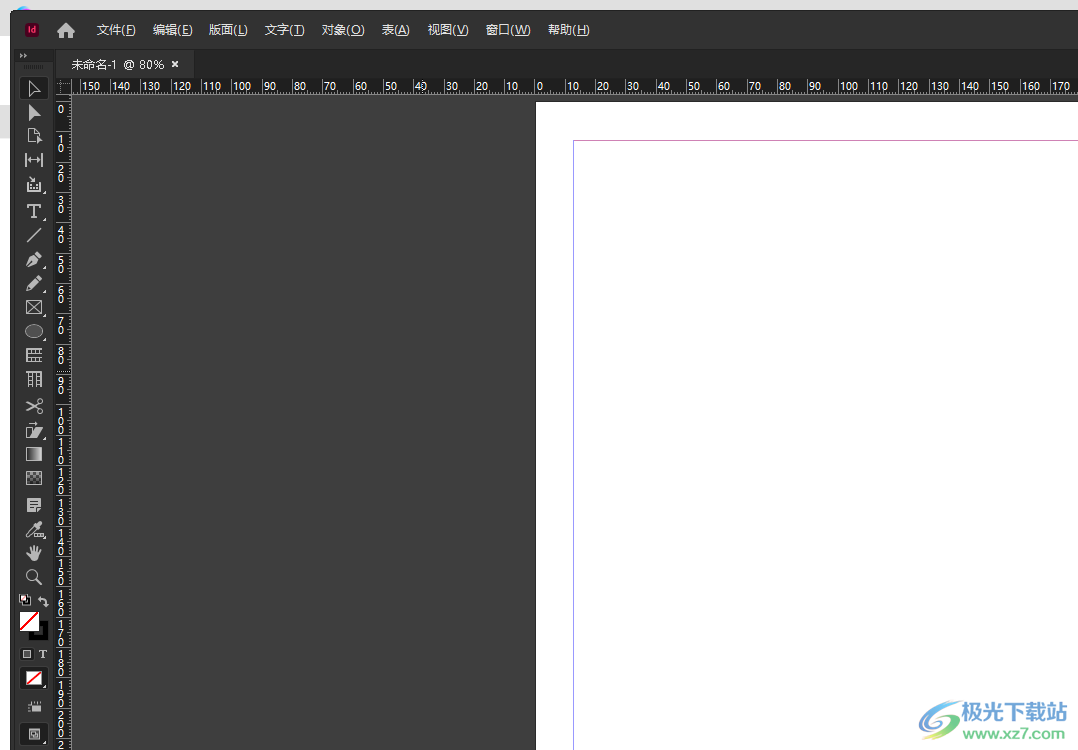Open the screen mode button

(x=34, y=734)
